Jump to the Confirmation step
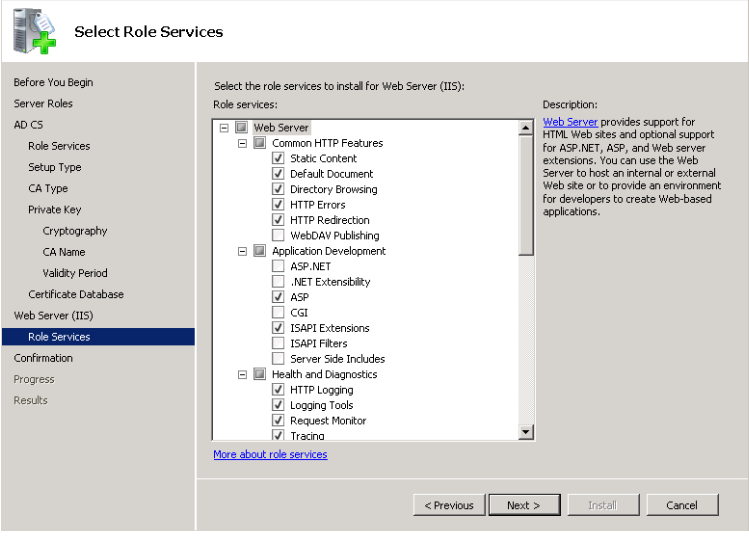The height and width of the screenshot is (536, 749). [43, 358]
